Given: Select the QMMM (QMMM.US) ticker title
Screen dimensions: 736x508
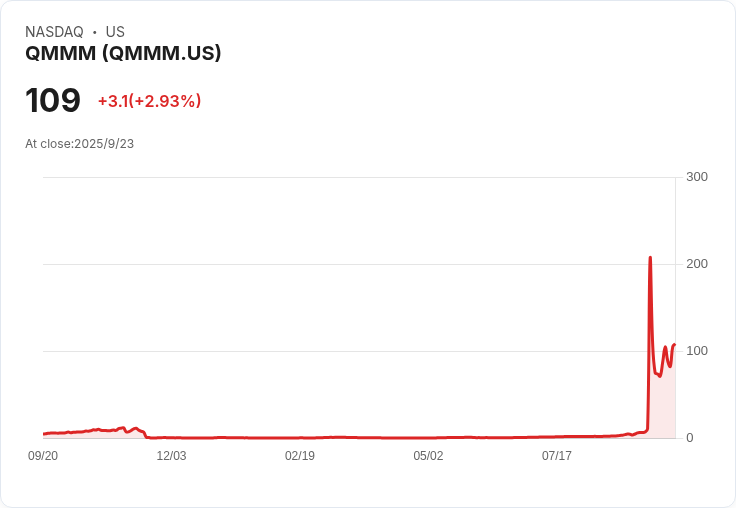Looking at the screenshot, I should click(x=123, y=53).
